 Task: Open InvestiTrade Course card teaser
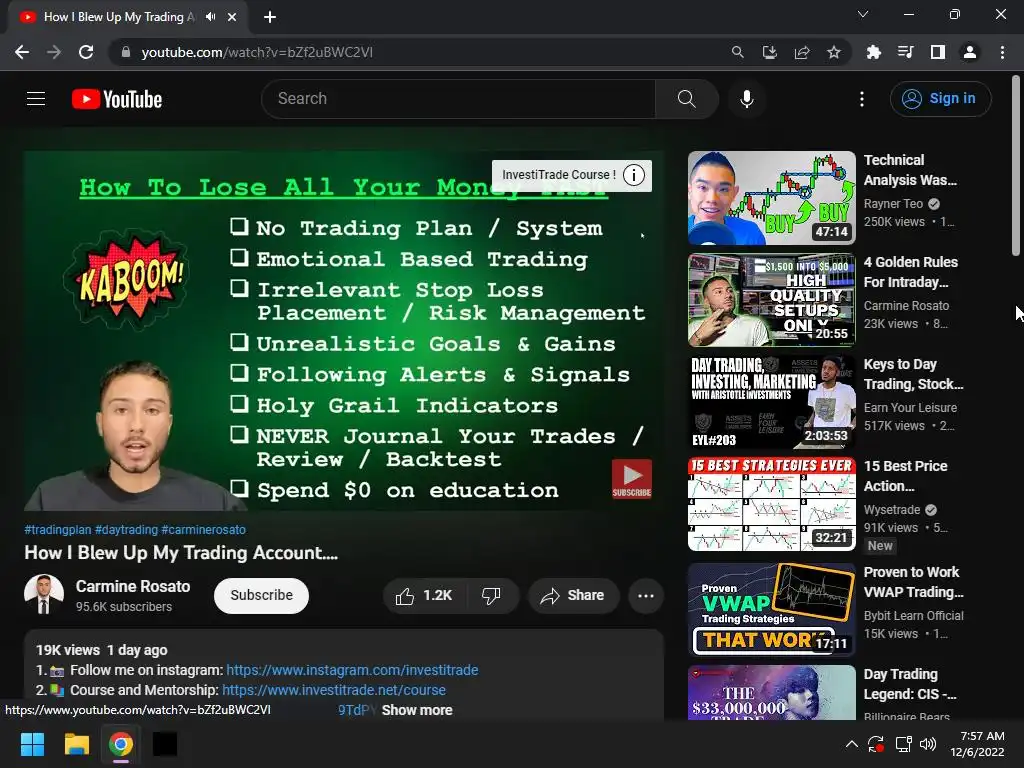[x=558, y=175]
